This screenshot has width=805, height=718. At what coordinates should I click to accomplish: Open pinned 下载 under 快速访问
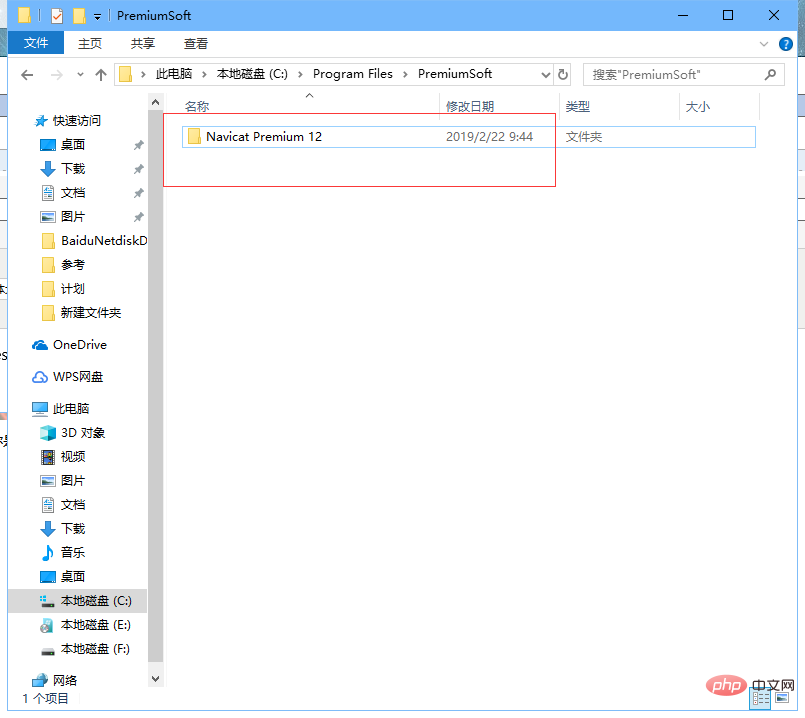[x=72, y=169]
